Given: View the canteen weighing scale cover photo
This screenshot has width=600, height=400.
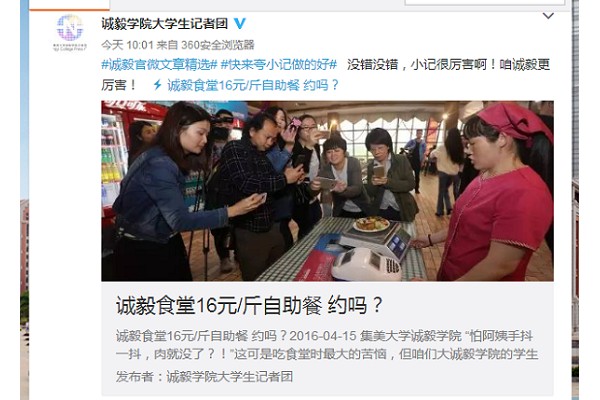Looking at the screenshot, I should coord(327,191).
